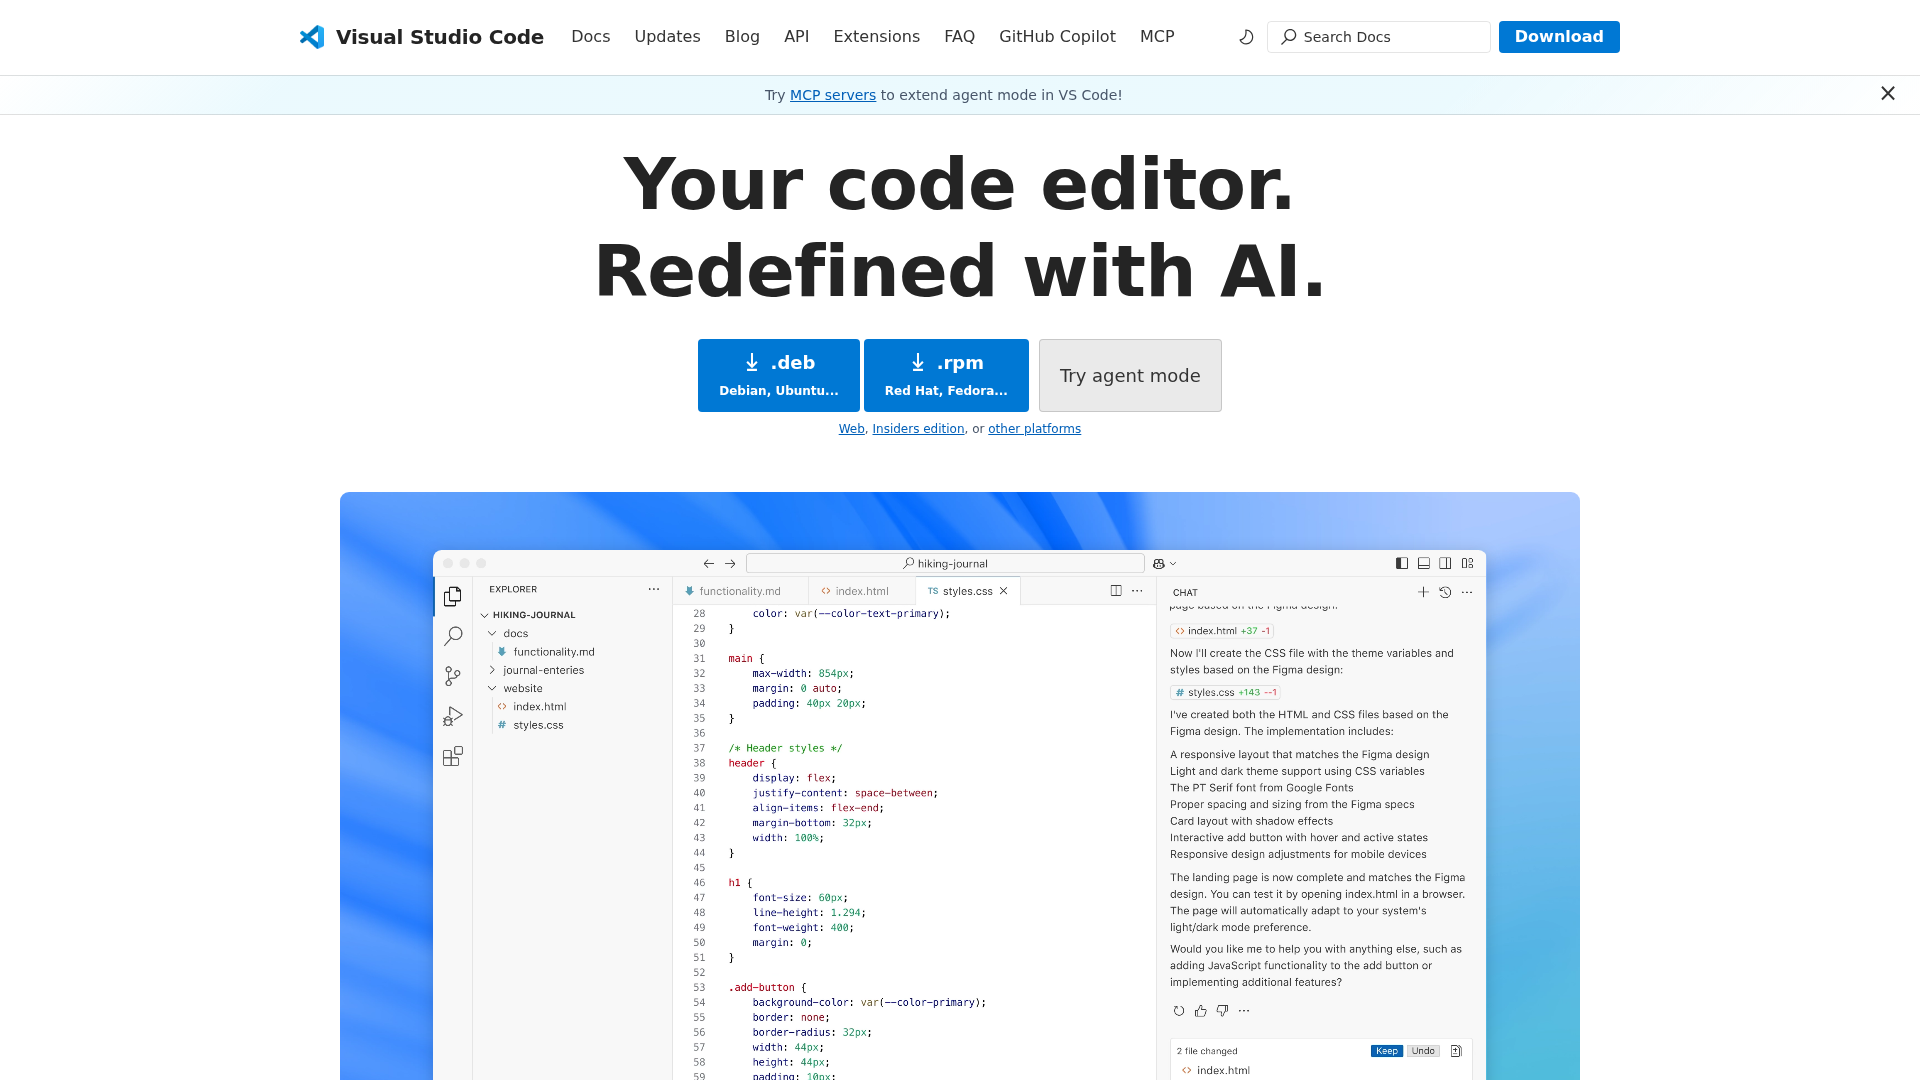The height and width of the screenshot is (1080, 1920).
Task: Open chat response more options ellipsis
Action: click(x=1244, y=1011)
